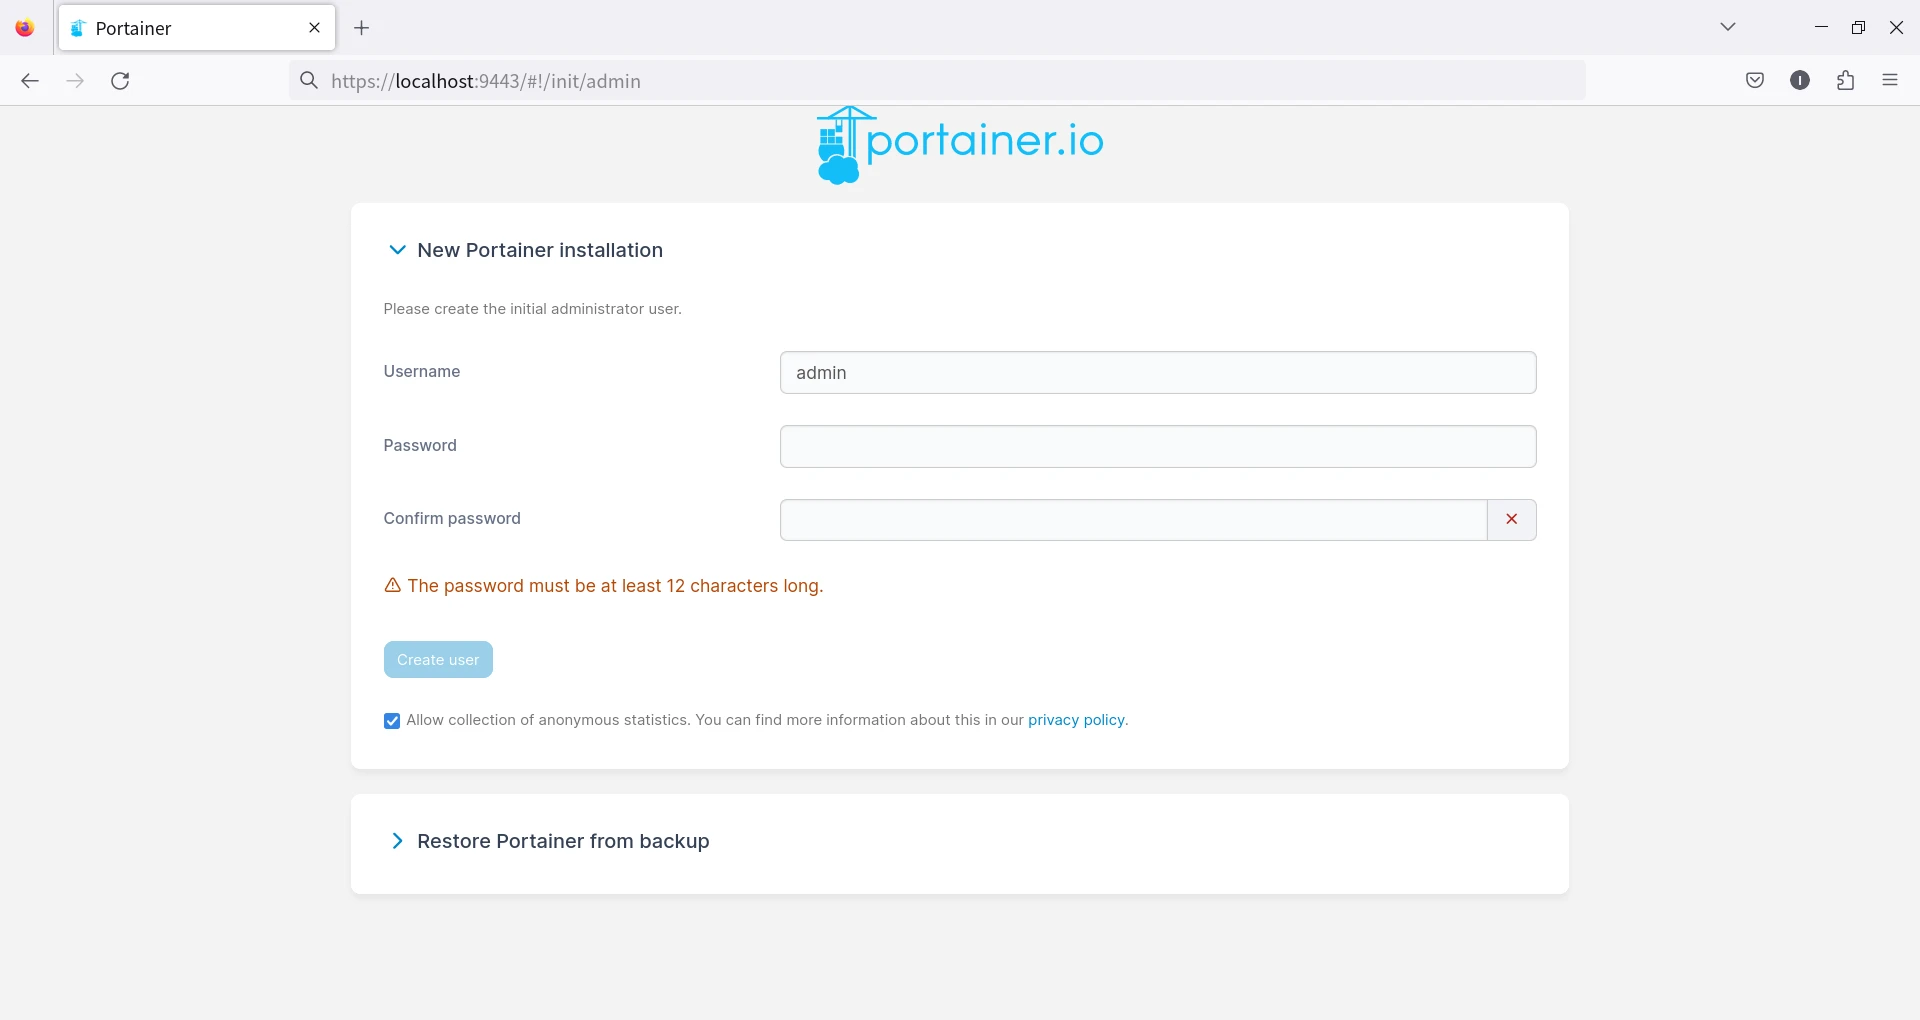The image size is (1920, 1020).
Task: Click the Portainer.io logo
Action: (959, 145)
